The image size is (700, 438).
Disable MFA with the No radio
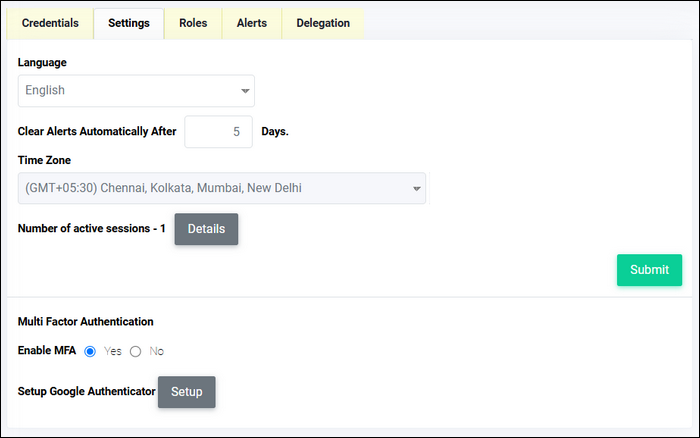pyautogui.click(x=135, y=351)
